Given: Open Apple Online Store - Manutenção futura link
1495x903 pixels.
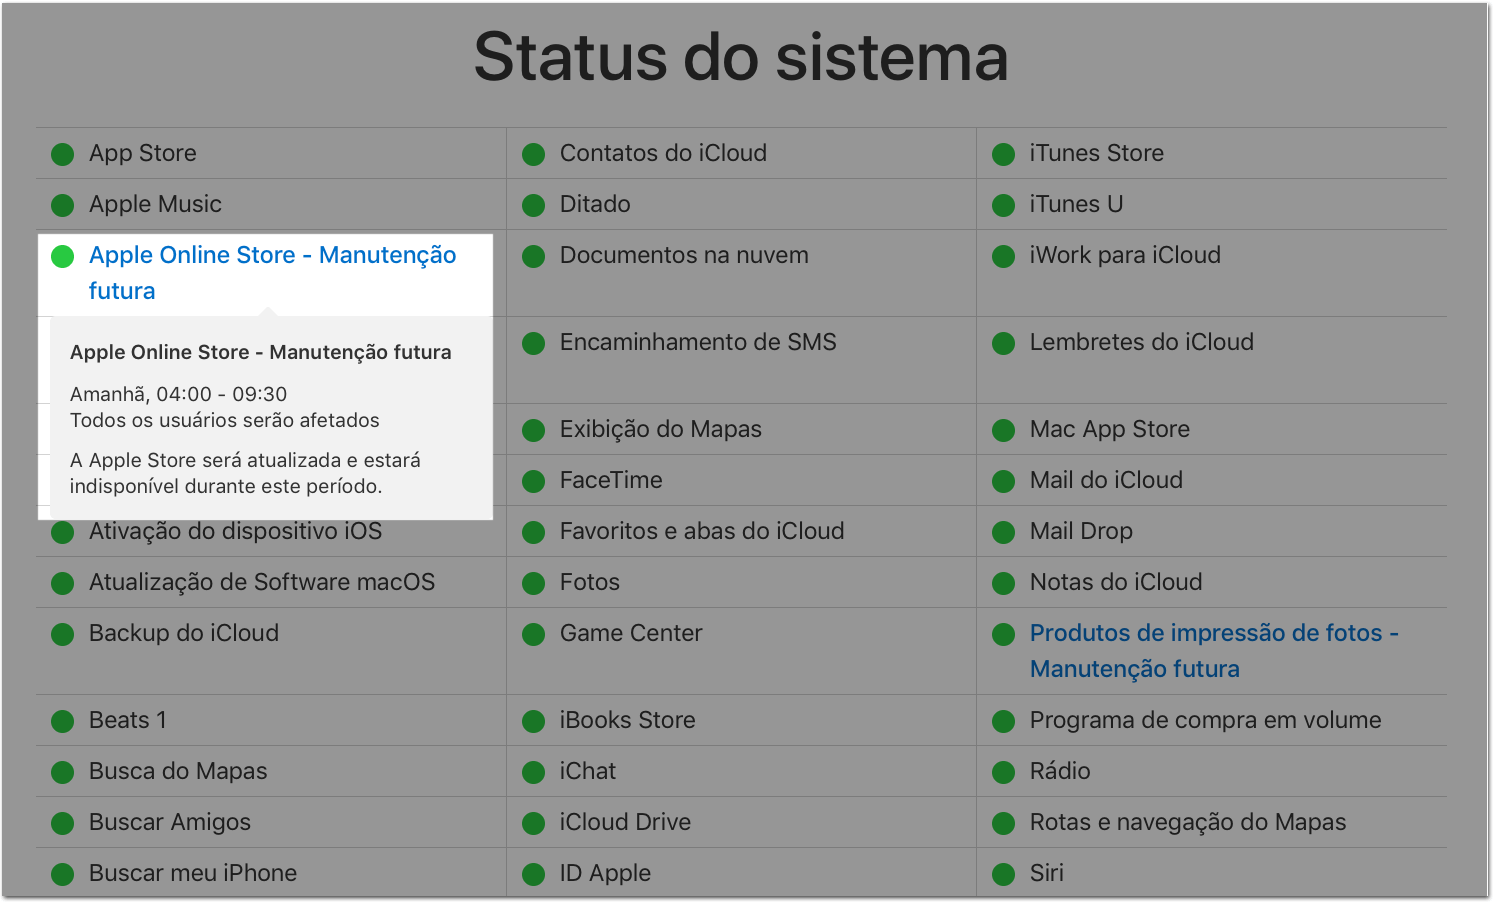Looking at the screenshot, I should 272,273.
